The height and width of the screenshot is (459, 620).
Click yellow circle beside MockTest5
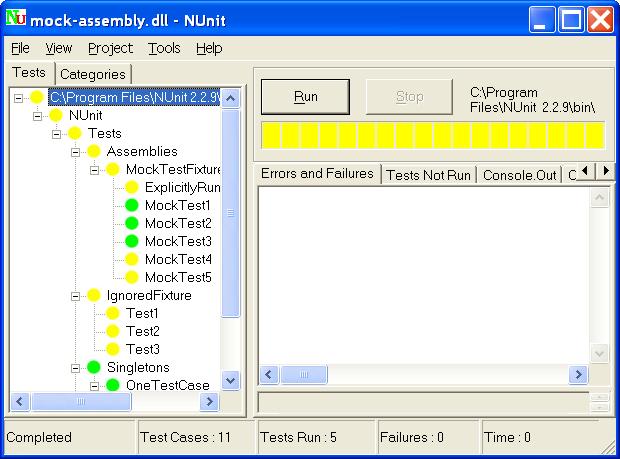click(132, 277)
